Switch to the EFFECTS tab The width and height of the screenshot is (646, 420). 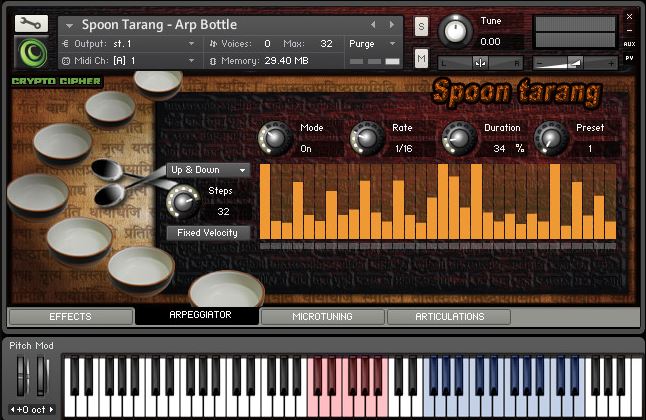pyautogui.click(x=70, y=317)
